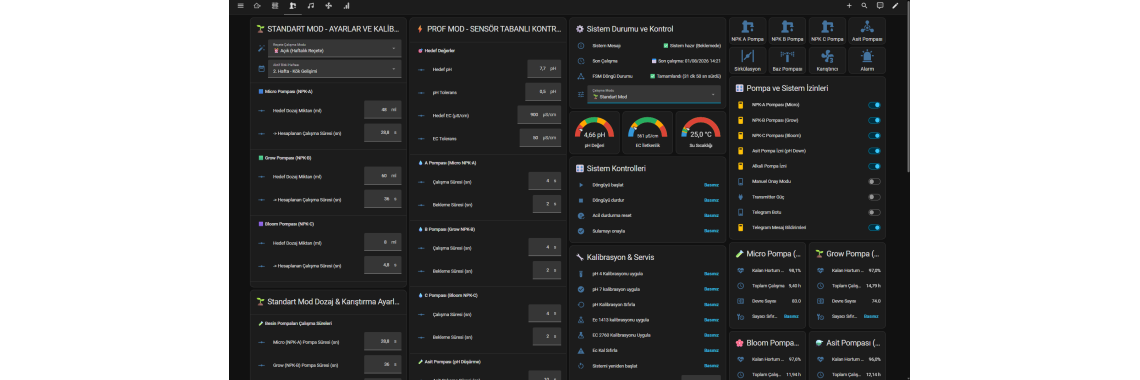Click the clock icon beside Son Çalışma
The height and width of the screenshot is (380, 1140).
pyautogui.click(x=580, y=60)
